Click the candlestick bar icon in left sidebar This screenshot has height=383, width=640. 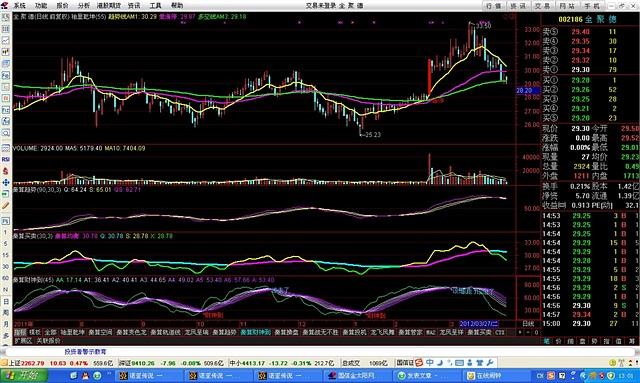point(6,52)
